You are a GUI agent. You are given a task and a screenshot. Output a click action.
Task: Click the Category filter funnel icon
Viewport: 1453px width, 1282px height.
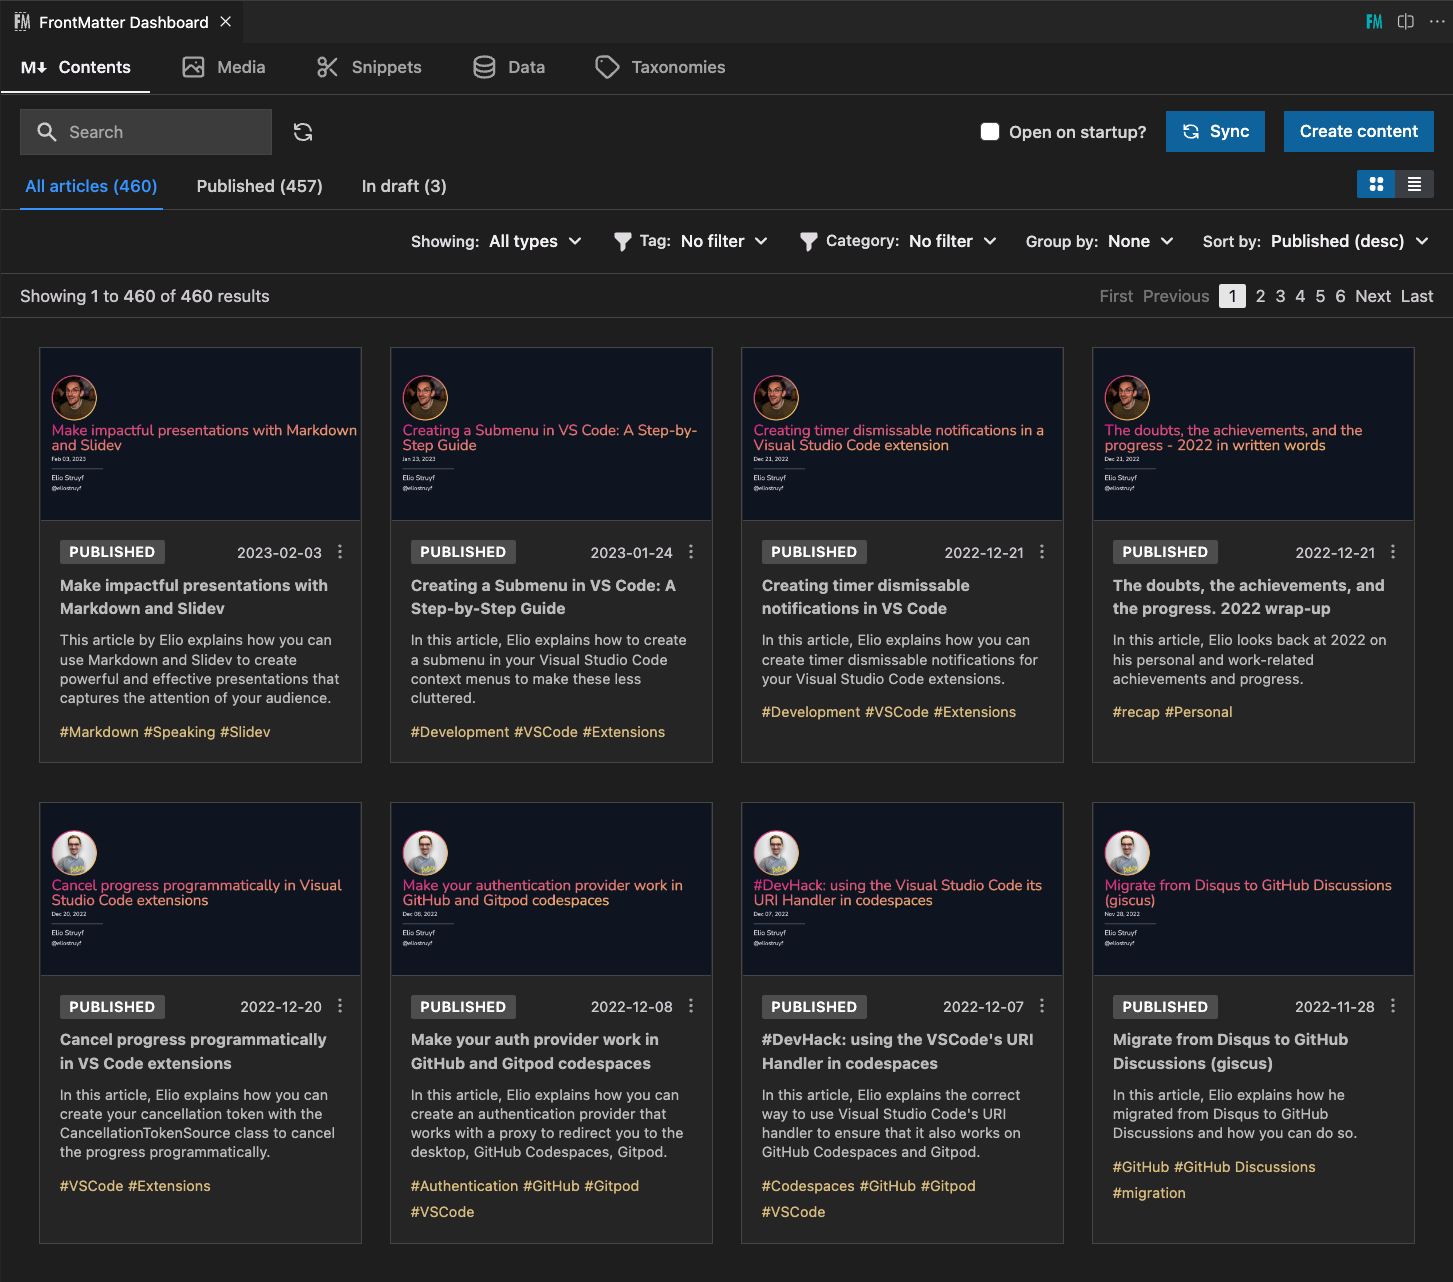tap(809, 242)
